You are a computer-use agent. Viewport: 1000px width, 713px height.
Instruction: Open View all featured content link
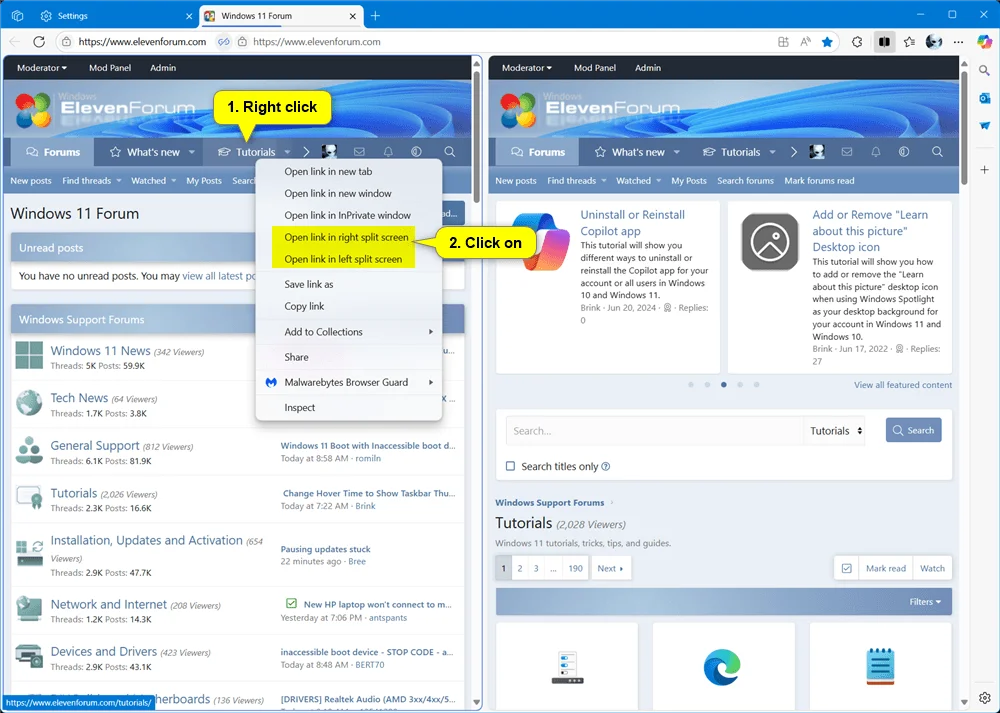[902, 385]
